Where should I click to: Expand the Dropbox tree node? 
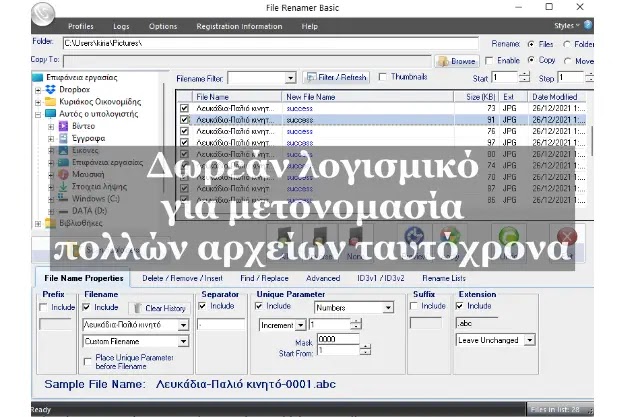[x=38, y=90]
